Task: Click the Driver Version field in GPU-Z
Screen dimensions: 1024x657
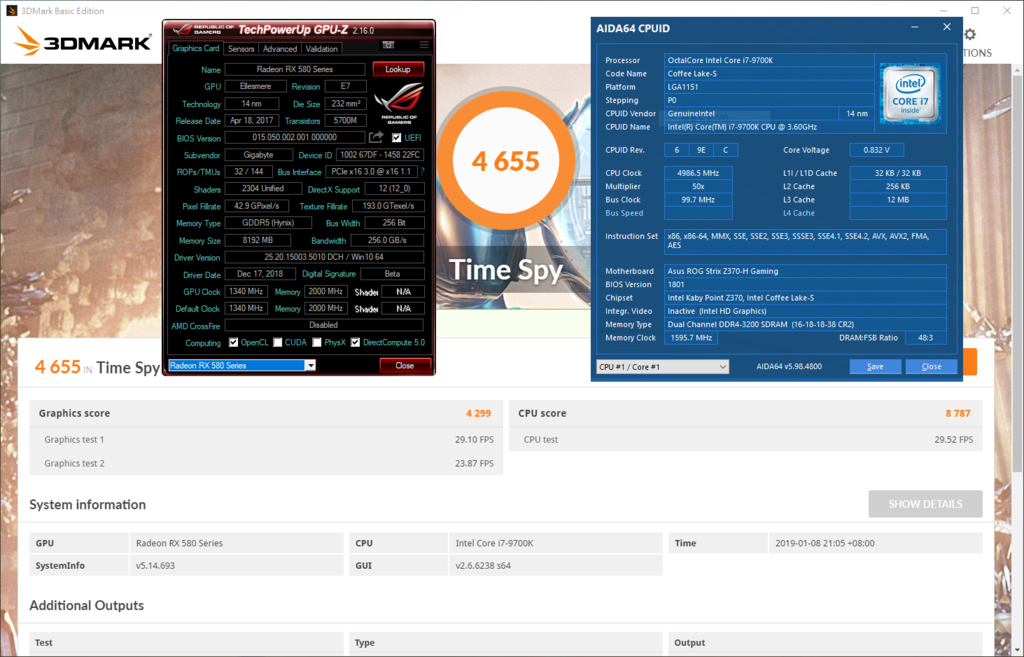Action: (324, 257)
